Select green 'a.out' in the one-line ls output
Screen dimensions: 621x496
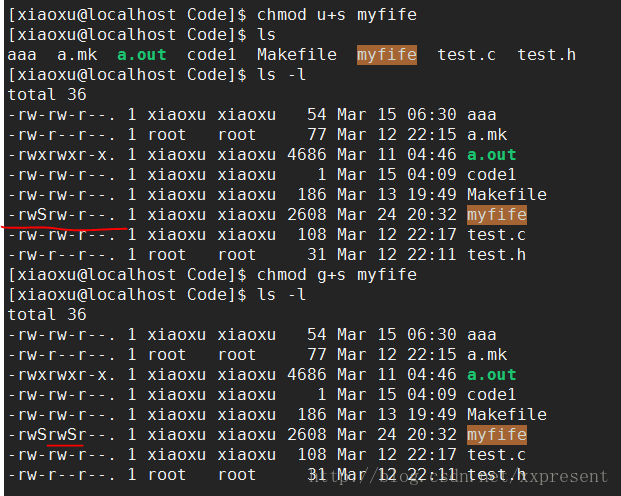(142, 55)
